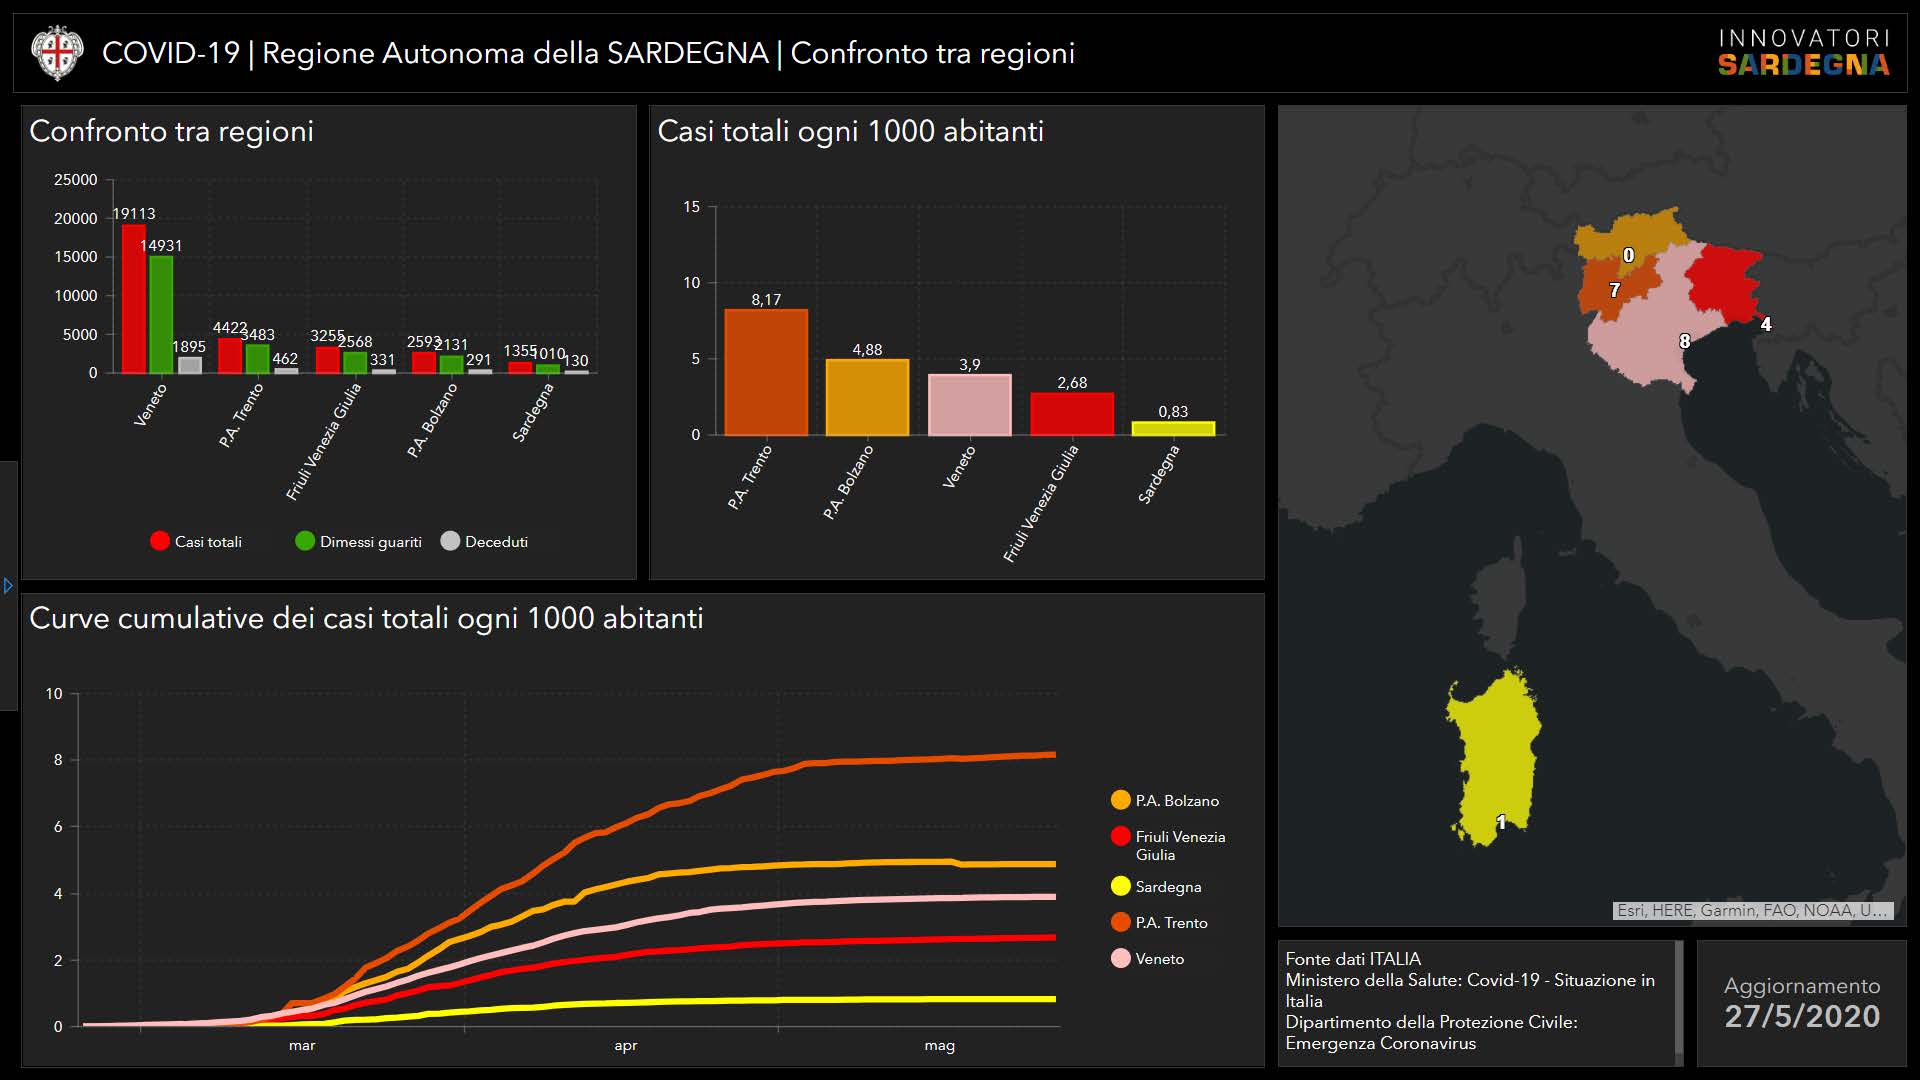1920x1080 pixels.
Task: Expand the Esri map attribution text
Action: click(x=1751, y=910)
